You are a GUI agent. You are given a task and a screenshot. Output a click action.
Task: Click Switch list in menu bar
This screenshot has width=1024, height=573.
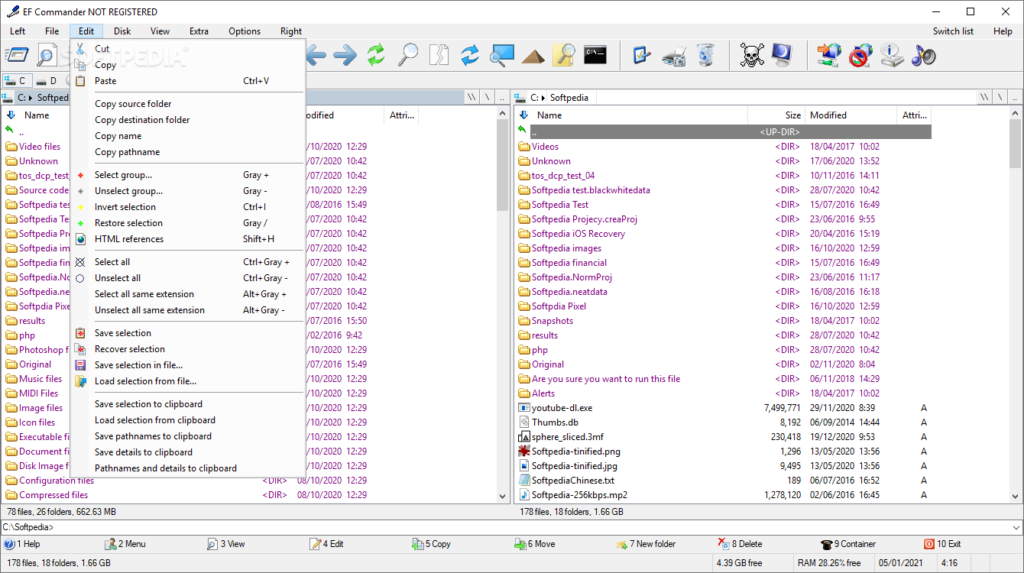[x=953, y=31]
